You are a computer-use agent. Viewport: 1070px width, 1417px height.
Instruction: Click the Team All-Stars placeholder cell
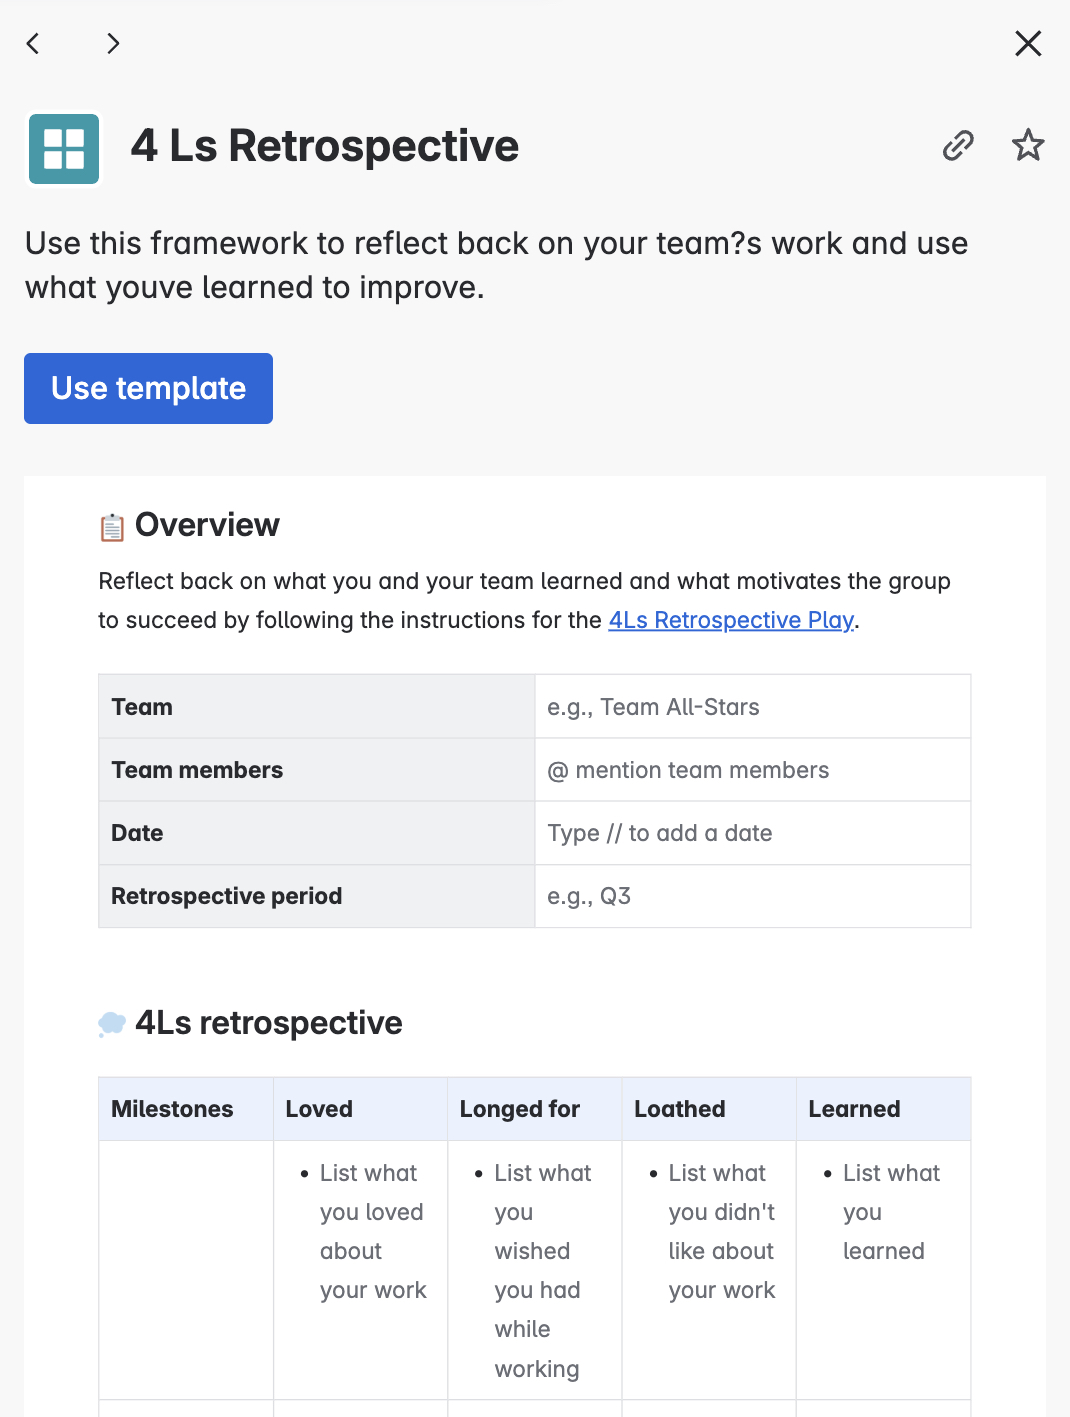(753, 707)
